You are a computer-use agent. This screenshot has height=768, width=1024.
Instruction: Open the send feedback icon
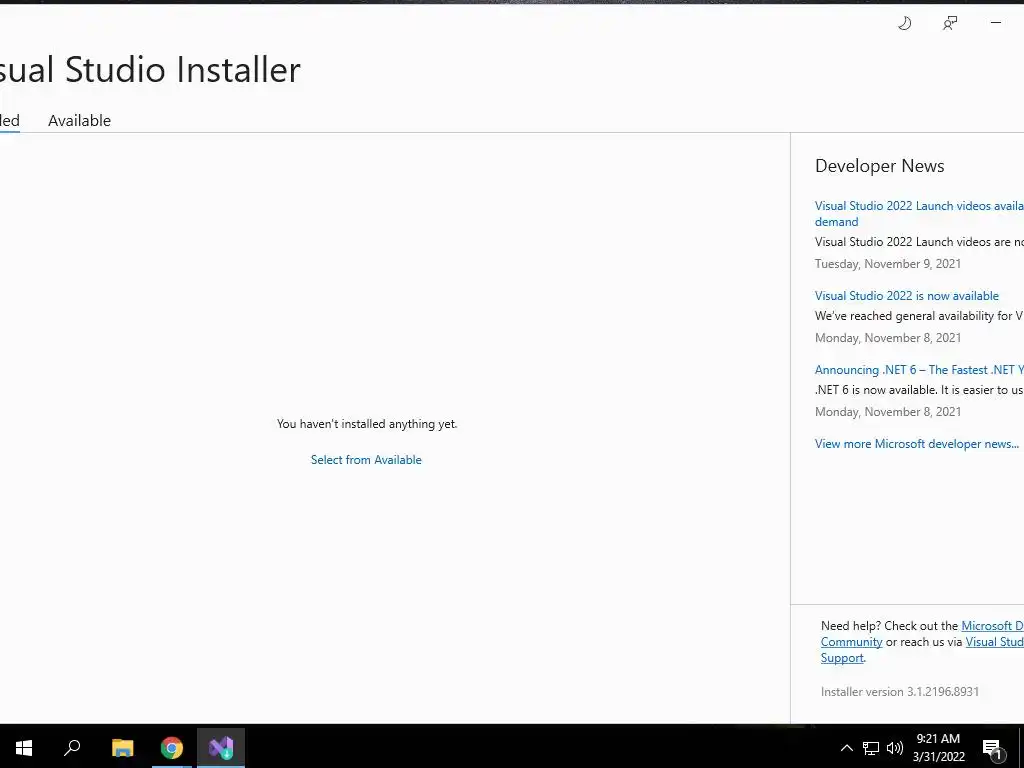[950, 24]
